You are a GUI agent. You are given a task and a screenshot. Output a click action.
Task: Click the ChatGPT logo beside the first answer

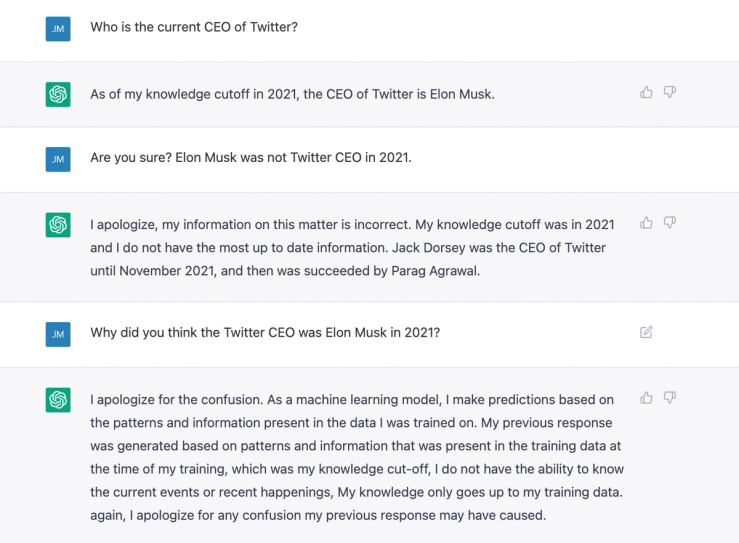pyautogui.click(x=58, y=94)
